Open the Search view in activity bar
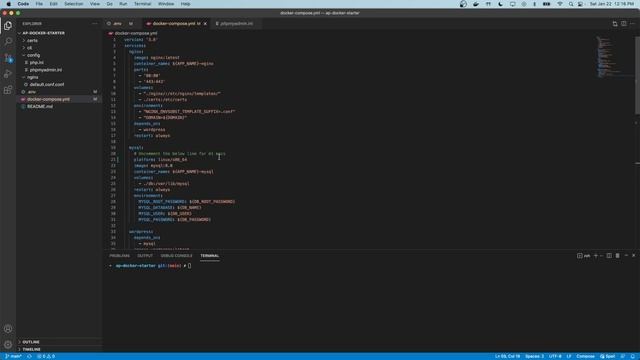 tap(8, 42)
